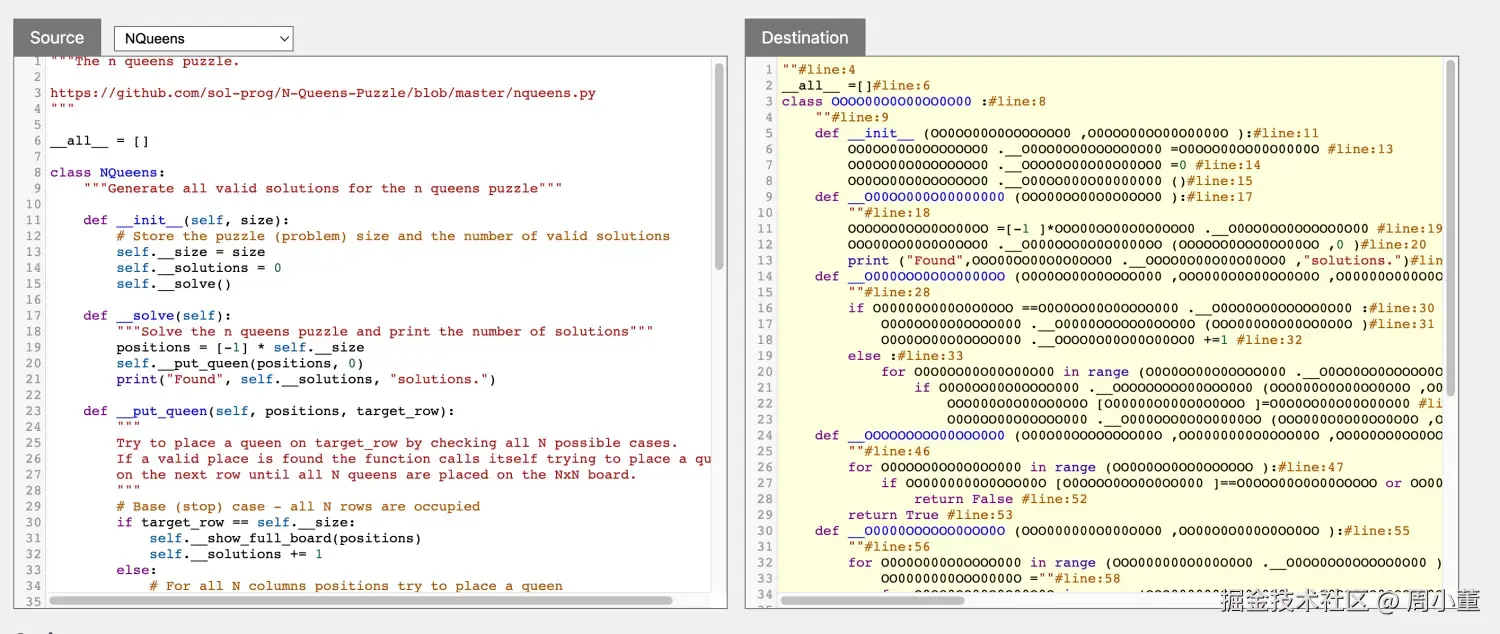1500x634 pixels.
Task: Click the "# Base (stop) case" comment line
Action: pos(298,506)
